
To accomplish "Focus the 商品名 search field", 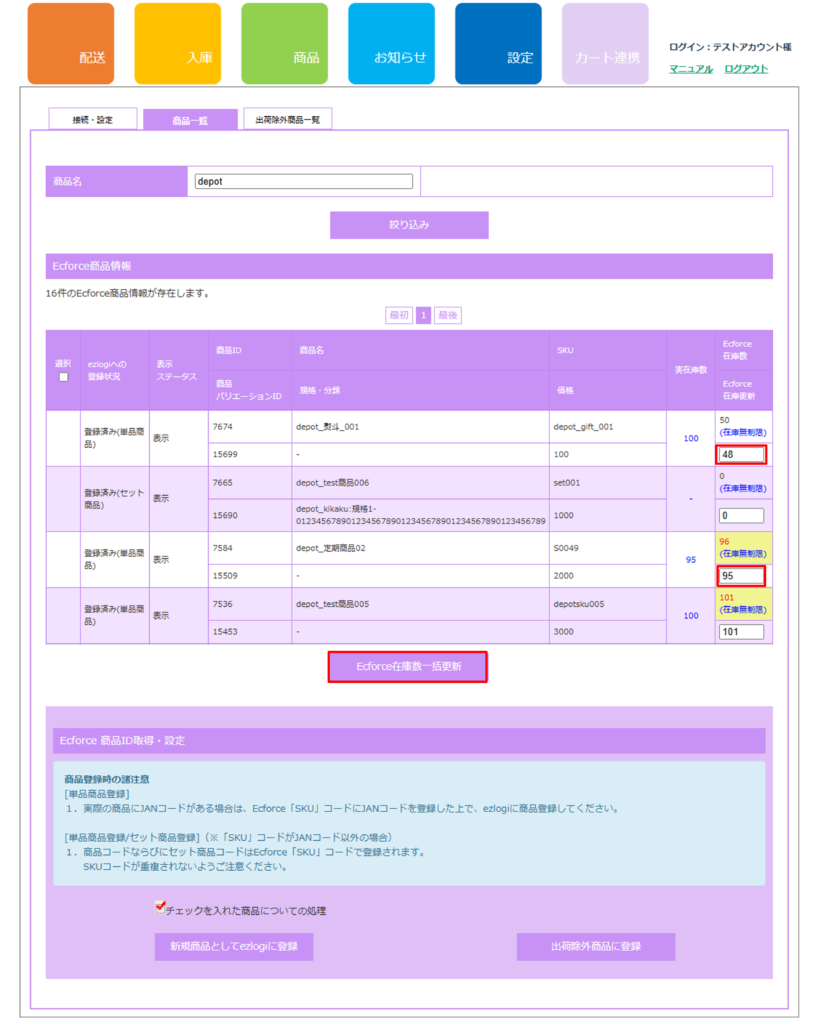I will [x=304, y=182].
